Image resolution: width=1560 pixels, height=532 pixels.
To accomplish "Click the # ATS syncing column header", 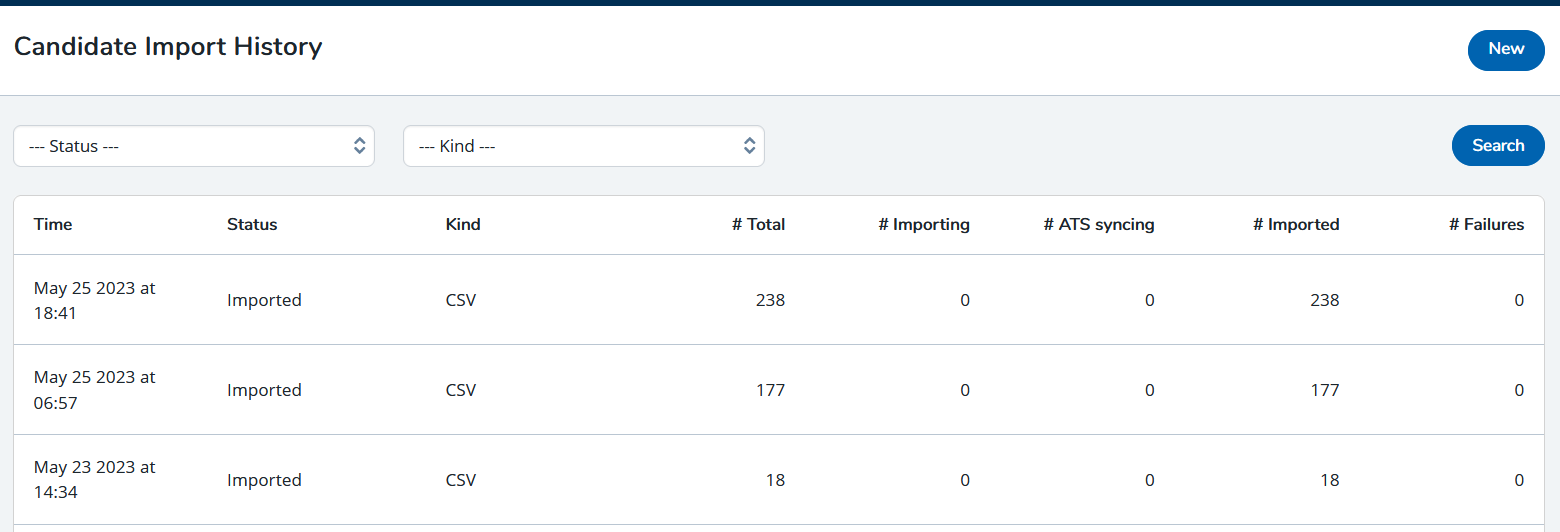I will pyautogui.click(x=1099, y=225).
